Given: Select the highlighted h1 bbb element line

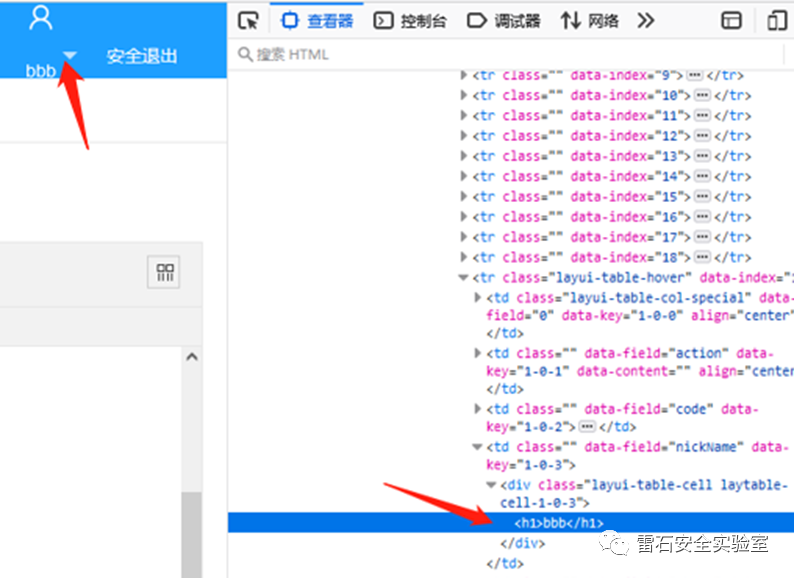Looking at the screenshot, I should pos(558,522).
